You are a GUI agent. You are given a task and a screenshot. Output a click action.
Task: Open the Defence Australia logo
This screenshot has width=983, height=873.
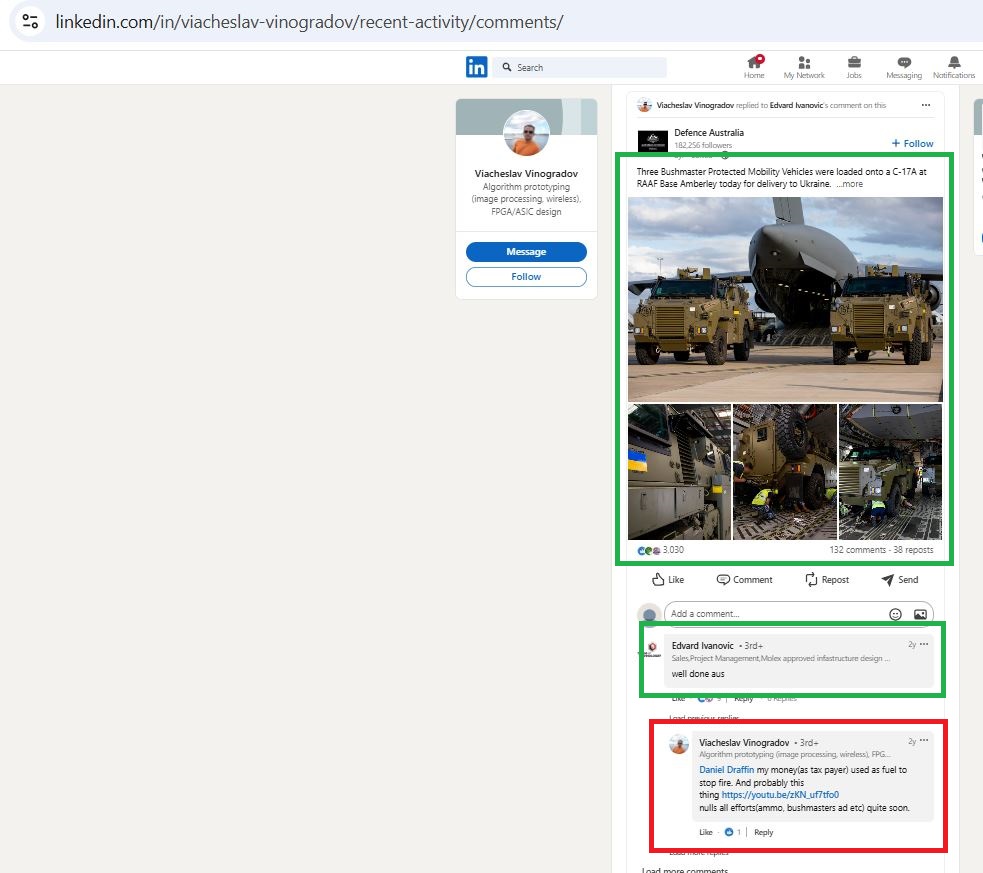[653, 140]
